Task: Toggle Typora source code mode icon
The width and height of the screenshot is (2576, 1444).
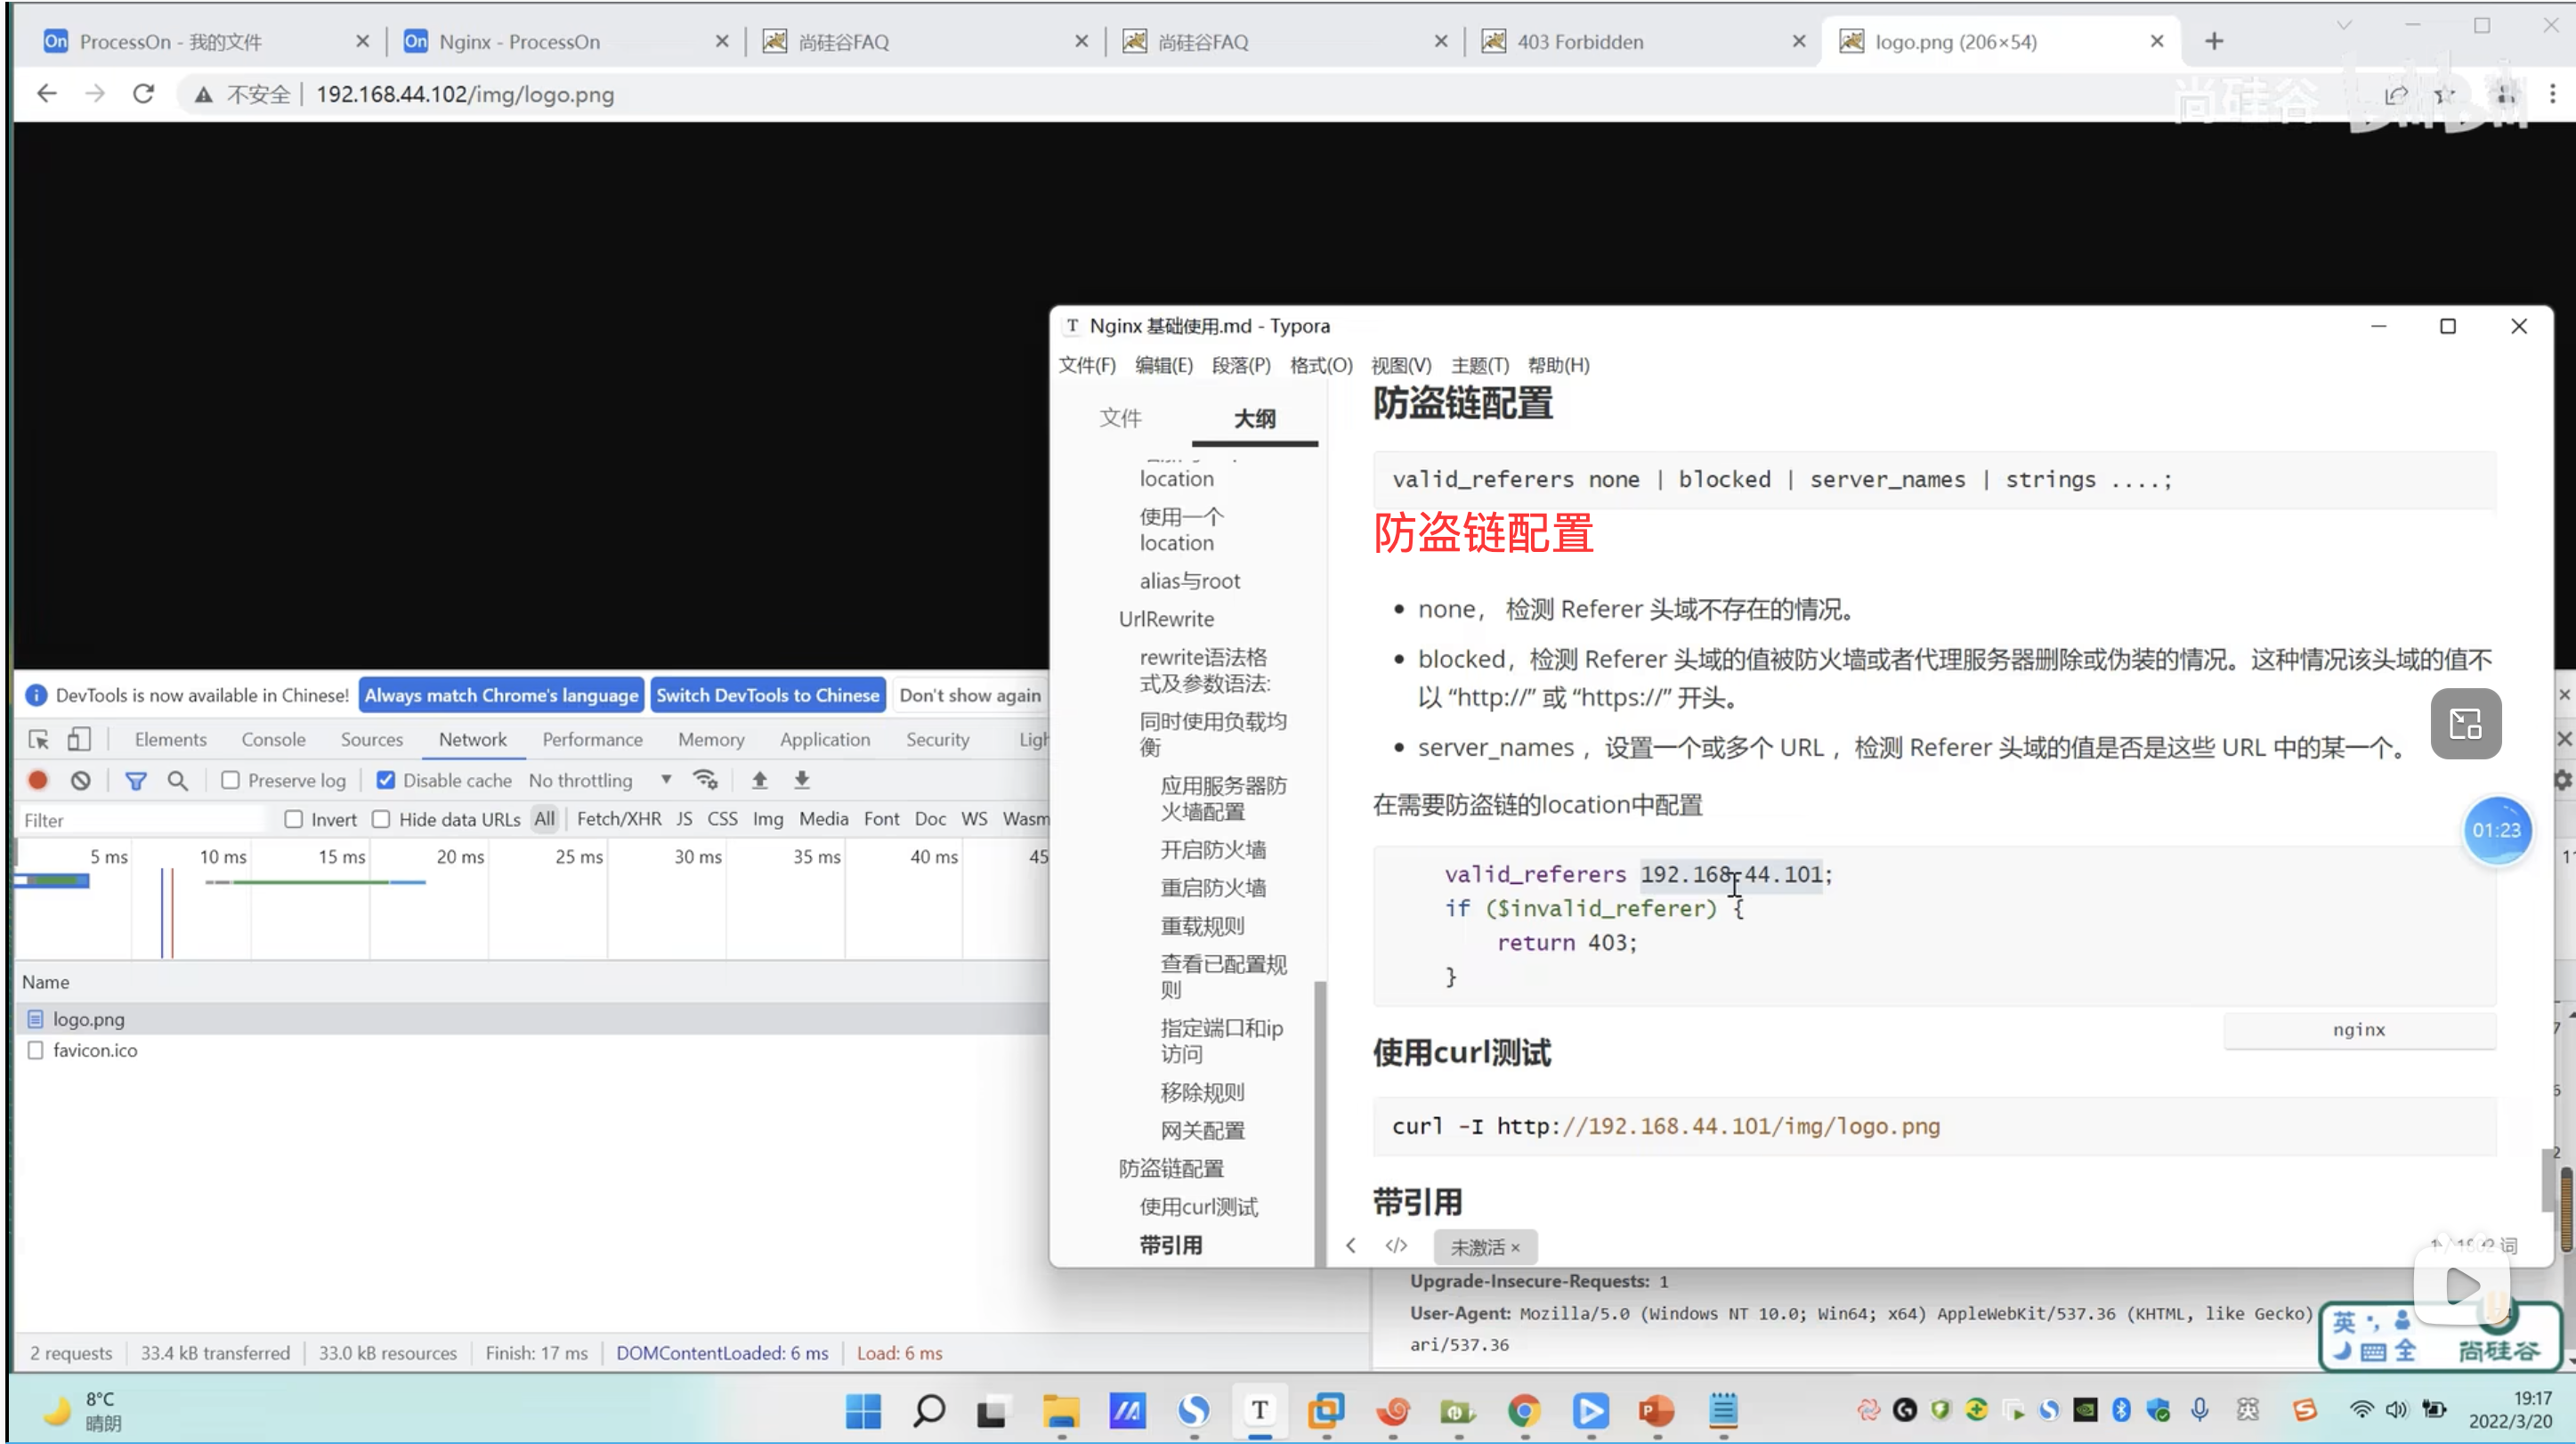Action: click(x=1396, y=1246)
